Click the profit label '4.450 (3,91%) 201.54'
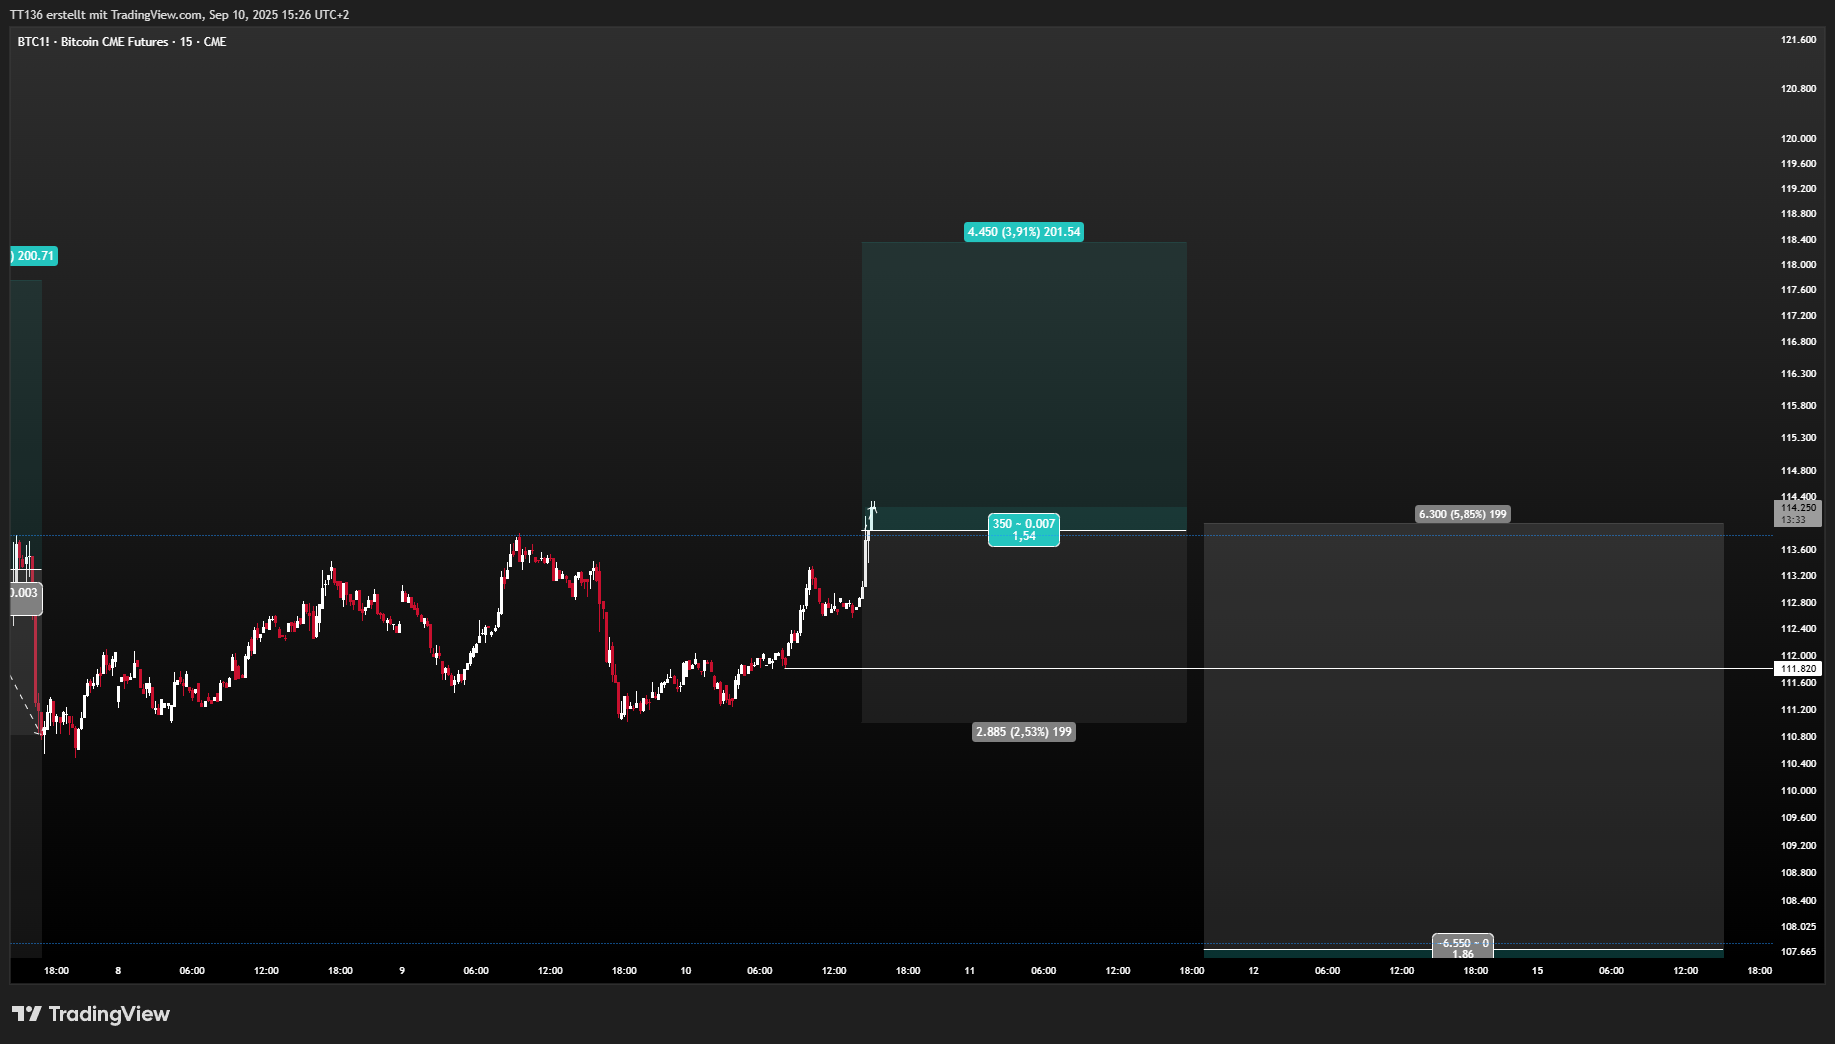Viewport: 1835px width, 1044px height. point(1024,232)
